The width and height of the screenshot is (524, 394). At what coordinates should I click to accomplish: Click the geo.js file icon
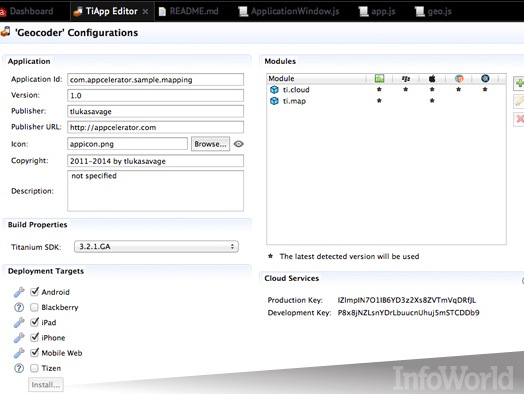419,12
